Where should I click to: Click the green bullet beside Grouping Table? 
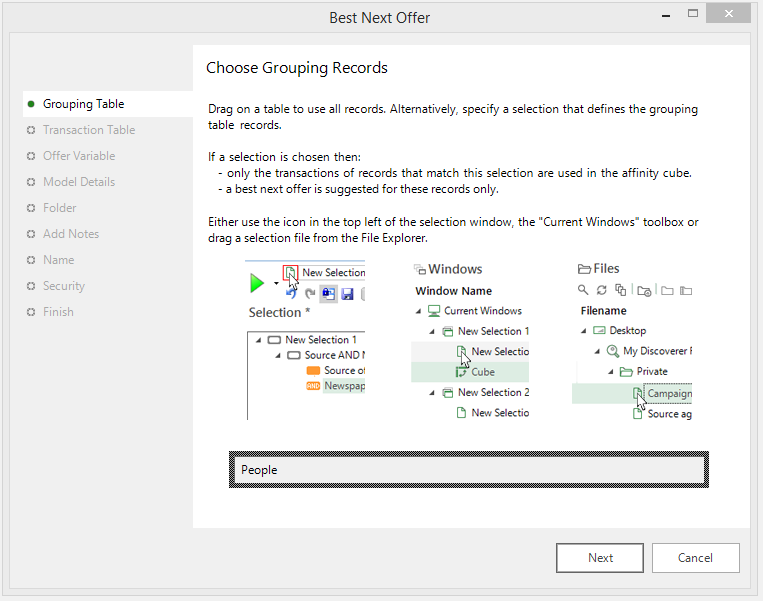[31, 104]
